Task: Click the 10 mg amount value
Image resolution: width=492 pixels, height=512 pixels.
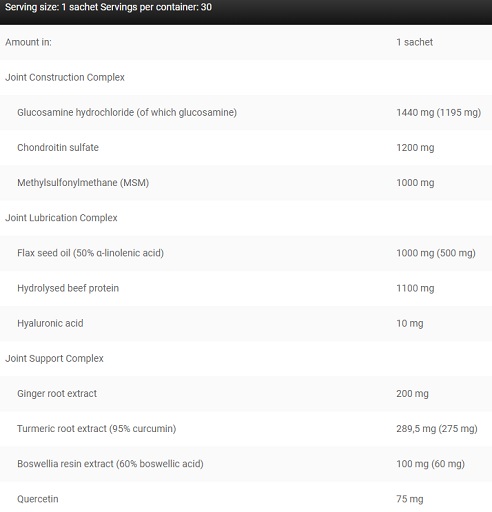Action: [410, 323]
